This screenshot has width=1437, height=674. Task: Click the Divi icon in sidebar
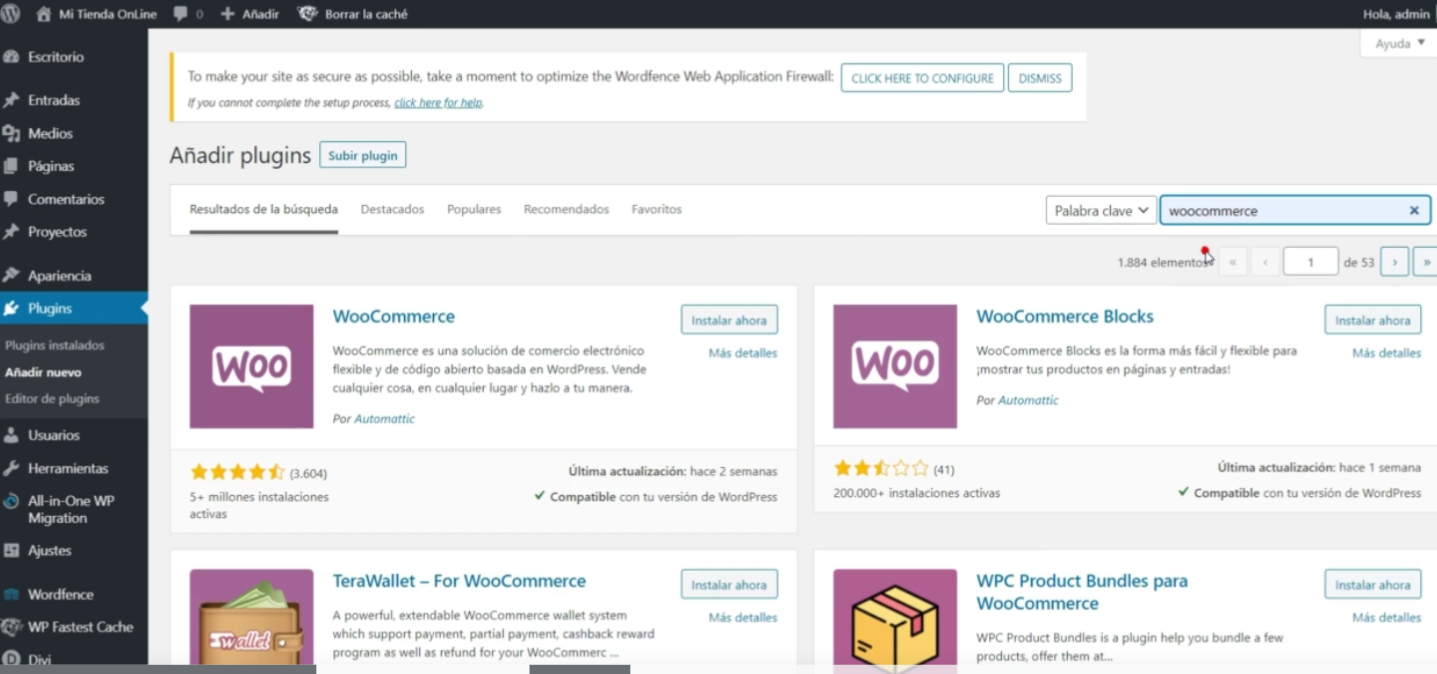12,659
